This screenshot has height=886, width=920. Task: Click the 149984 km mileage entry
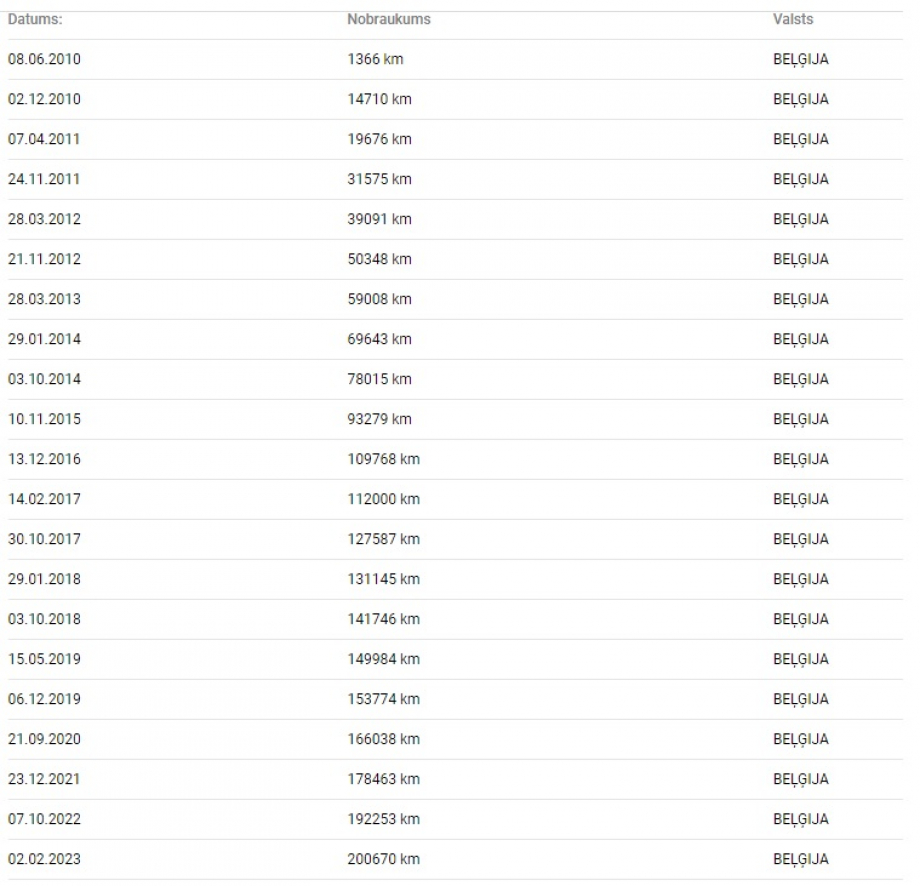tap(383, 659)
